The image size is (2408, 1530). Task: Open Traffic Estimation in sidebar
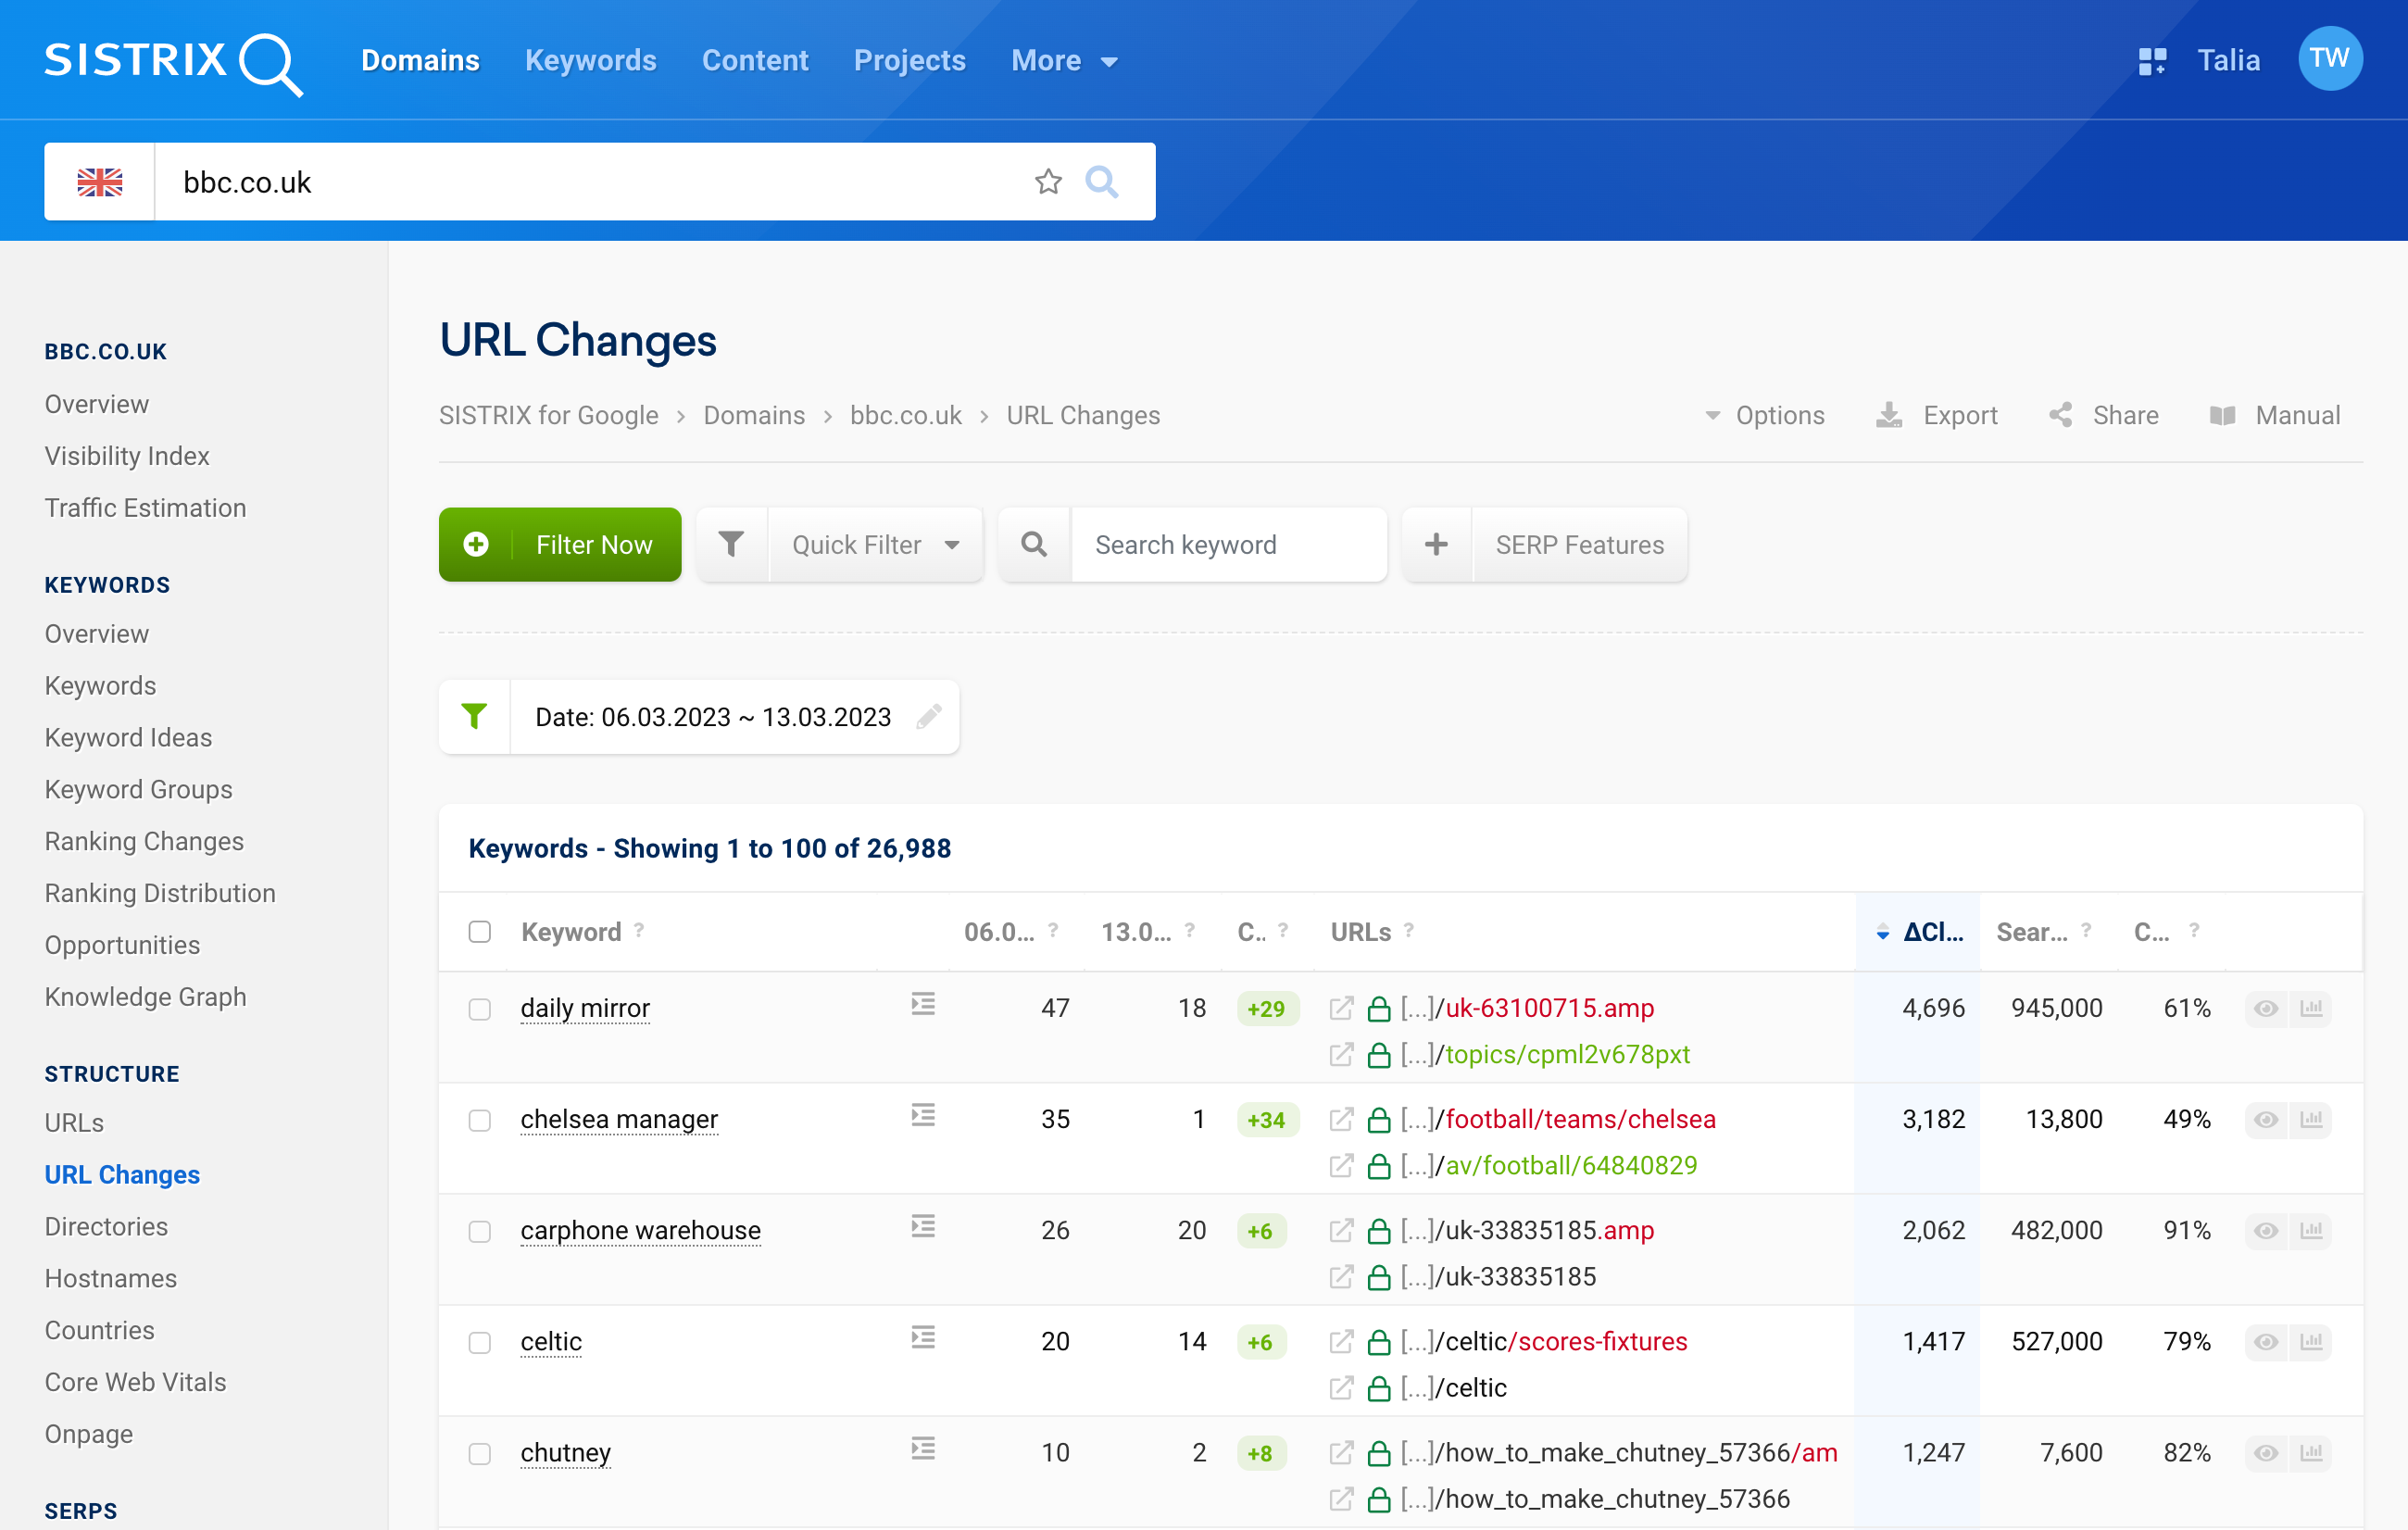coord(145,508)
